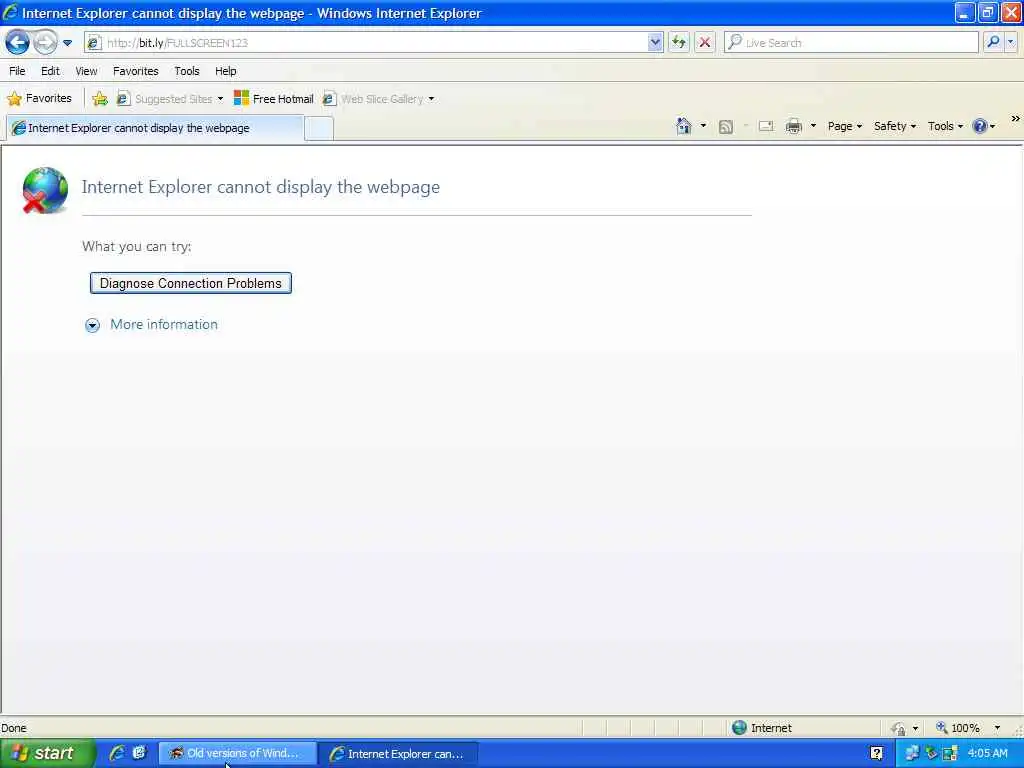1024x768 pixels.
Task: Close the Internet Explorer window
Action: [x=1012, y=12]
